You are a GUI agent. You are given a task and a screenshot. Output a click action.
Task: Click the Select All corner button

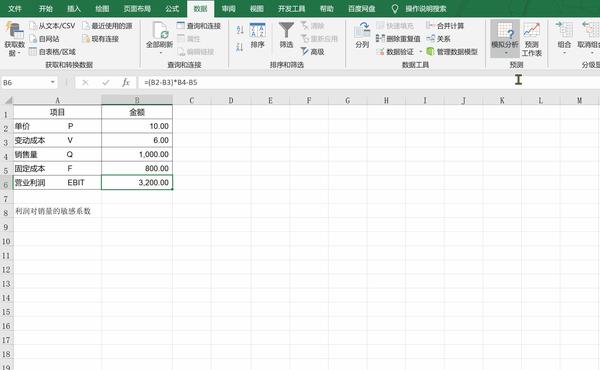7,100
